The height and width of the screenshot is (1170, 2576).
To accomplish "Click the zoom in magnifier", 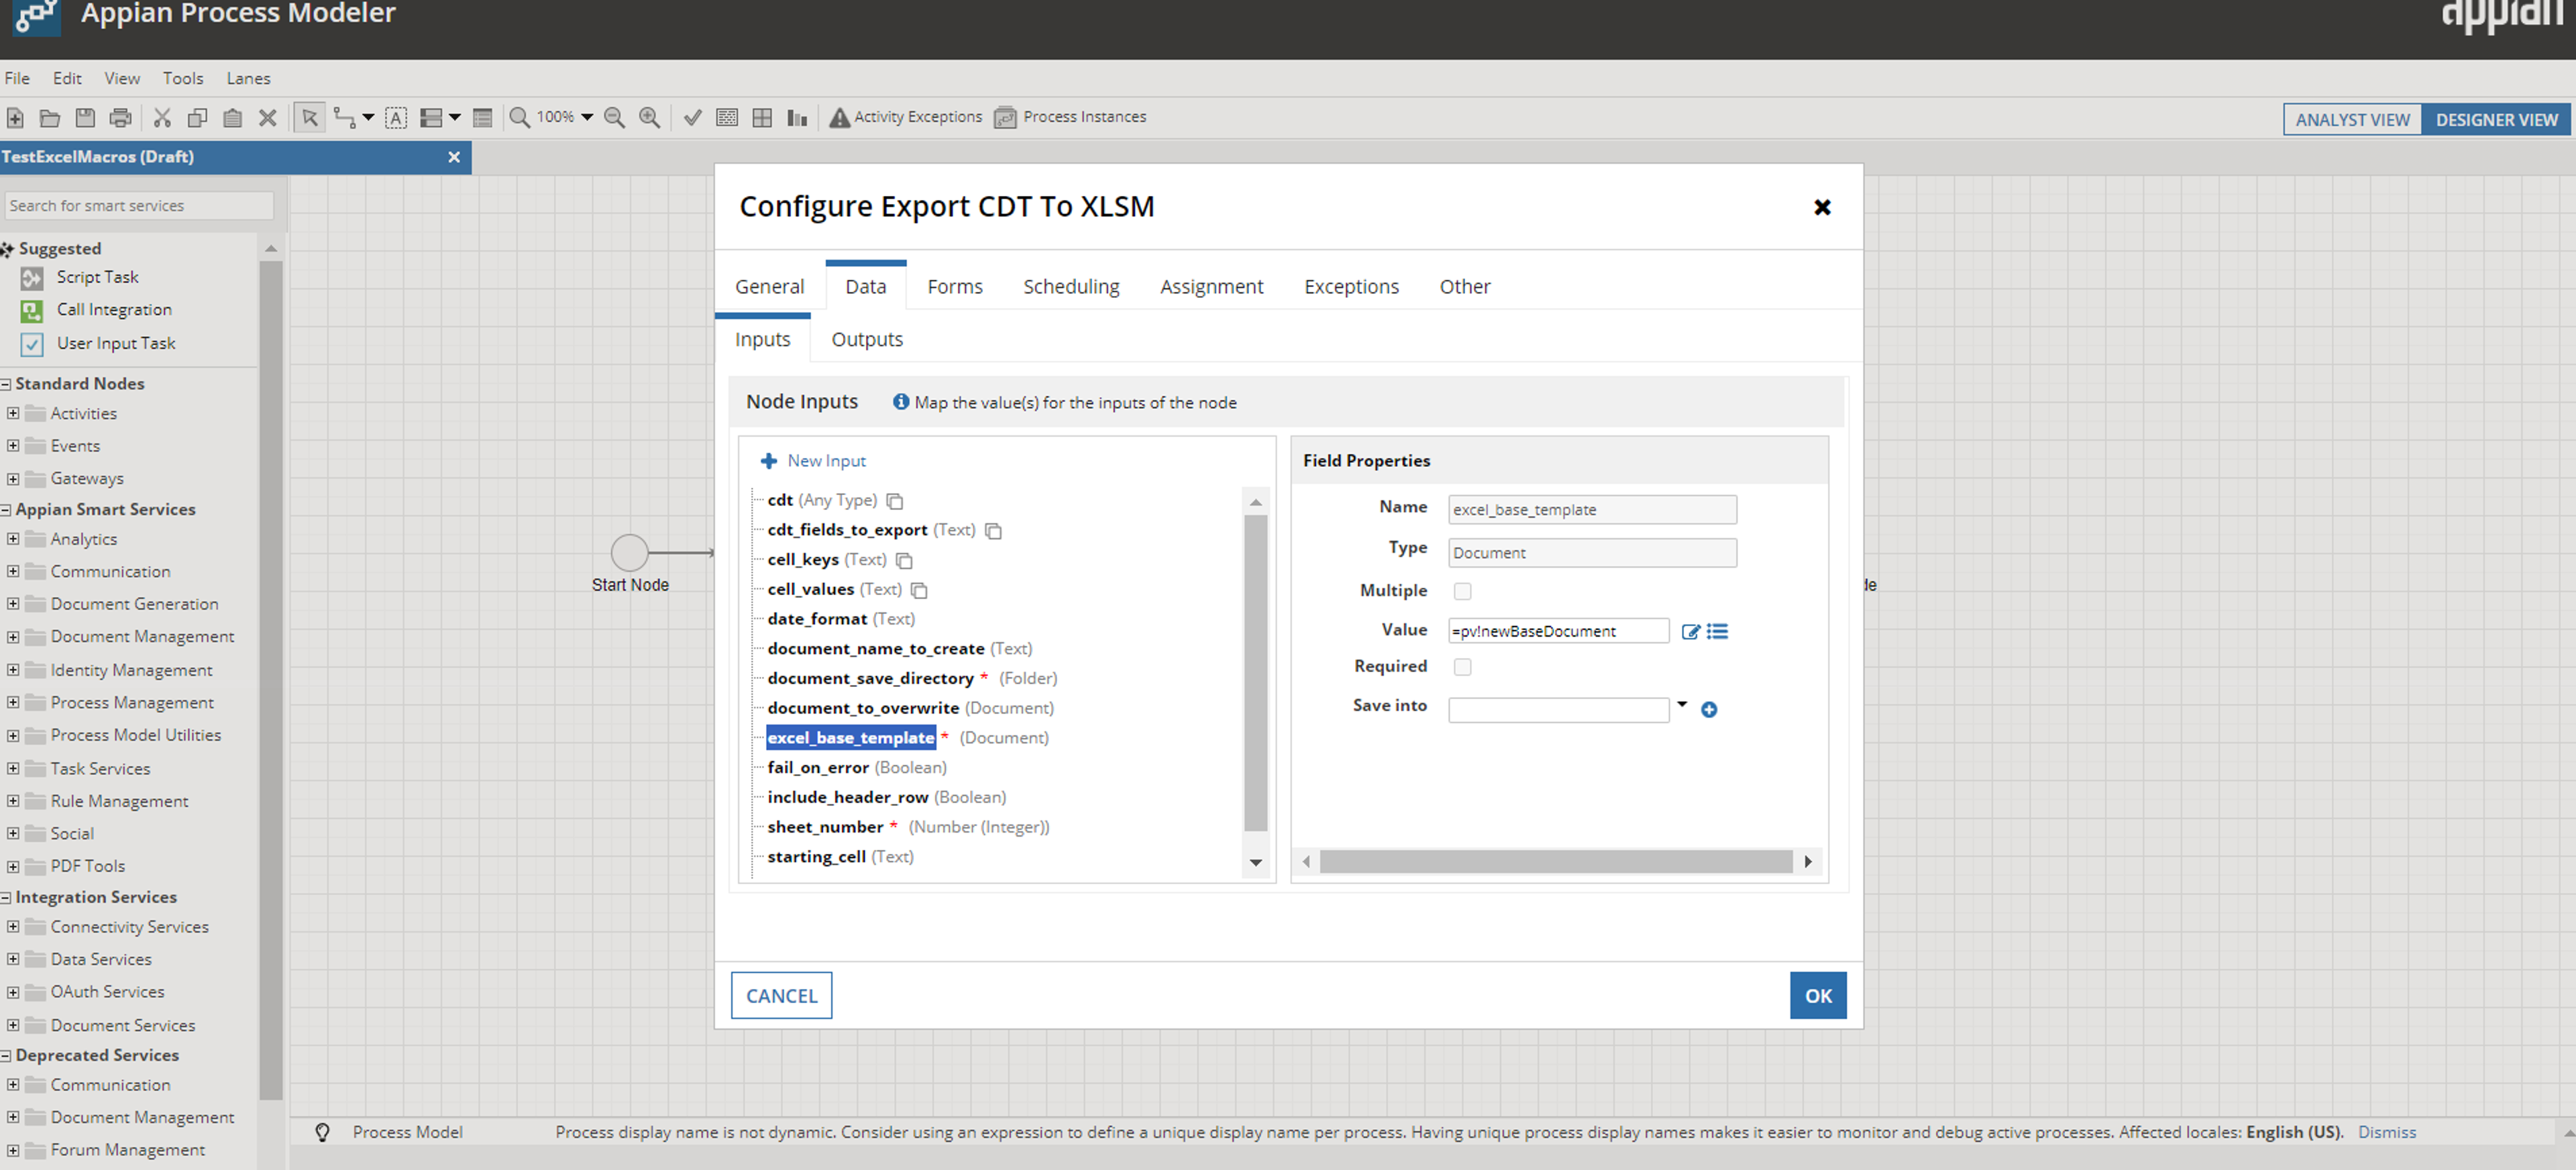I will pos(650,118).
